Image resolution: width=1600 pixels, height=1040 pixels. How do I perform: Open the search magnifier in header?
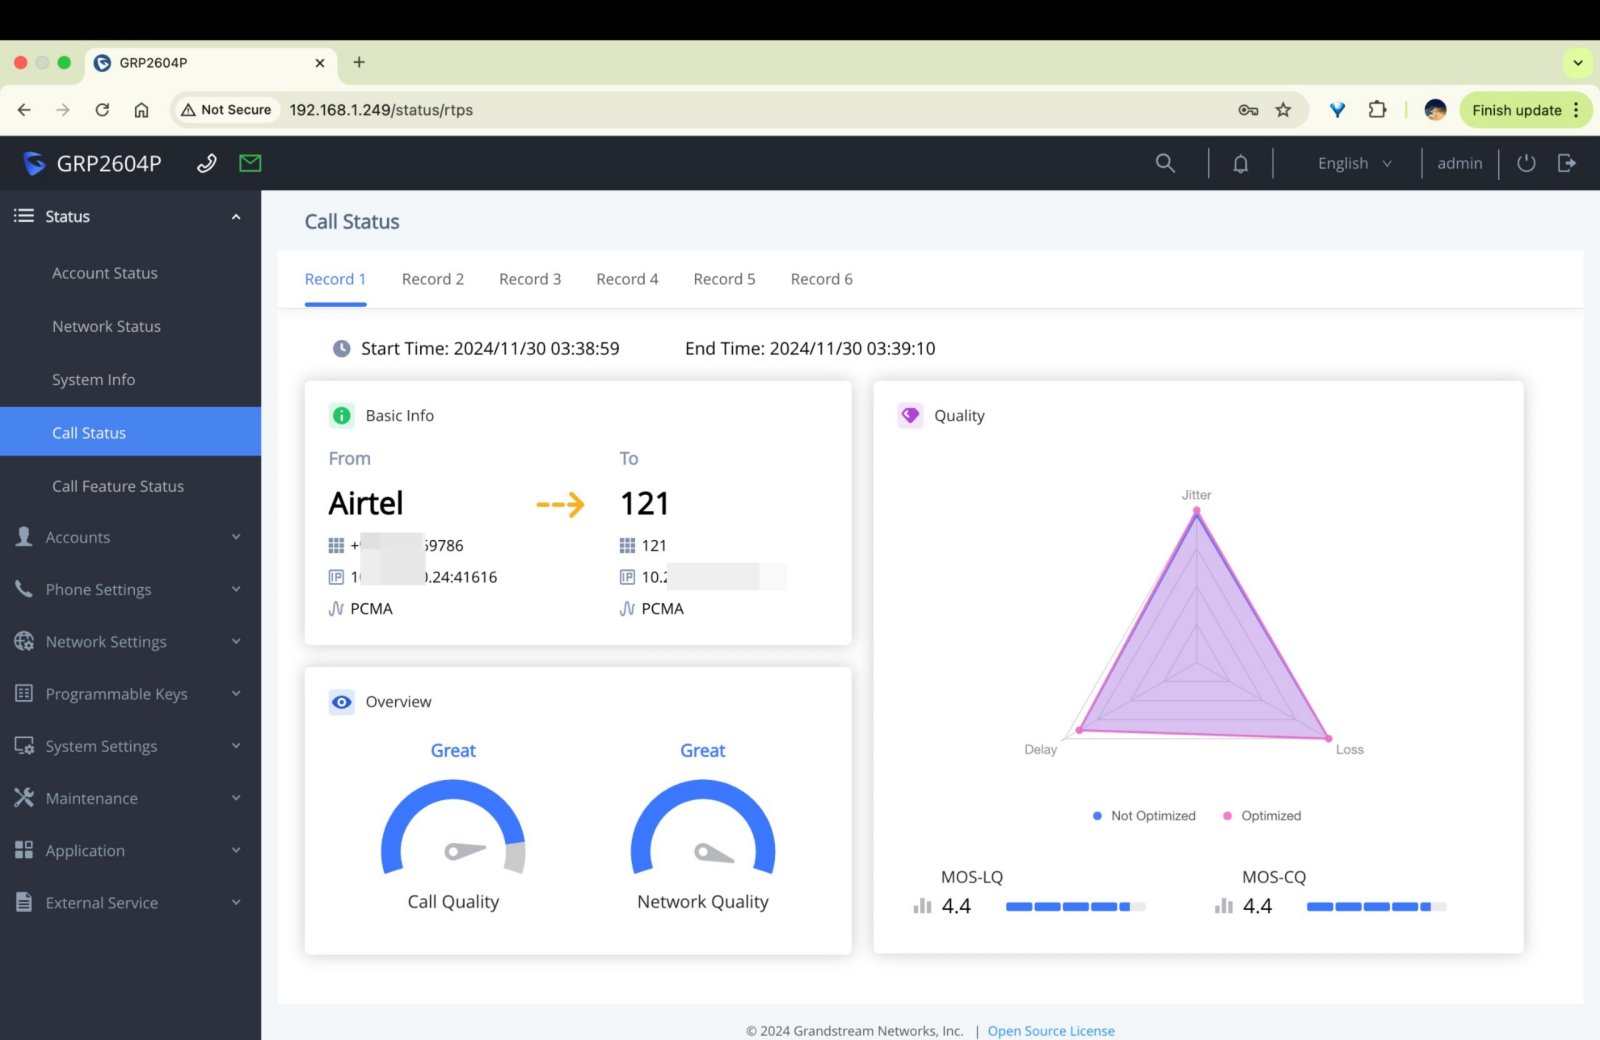(1165, 163)
